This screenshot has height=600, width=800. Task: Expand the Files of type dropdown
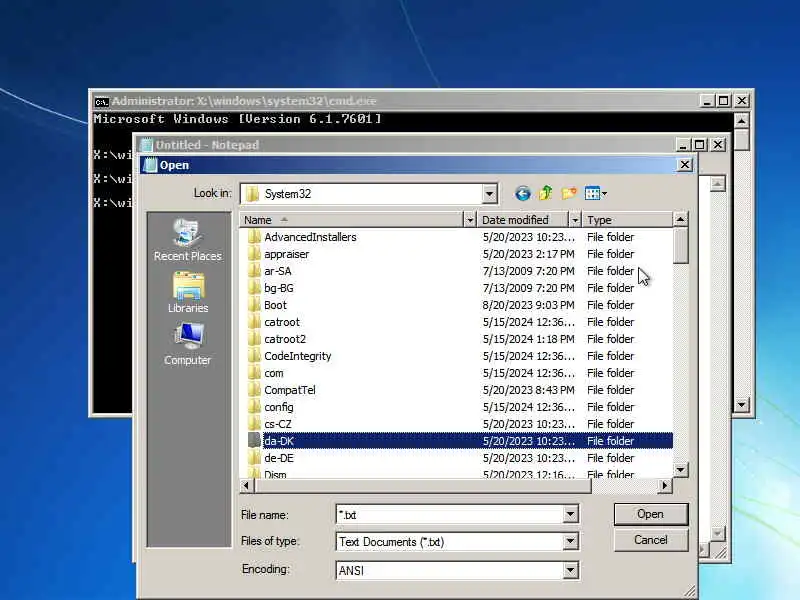tap(570, 541)
